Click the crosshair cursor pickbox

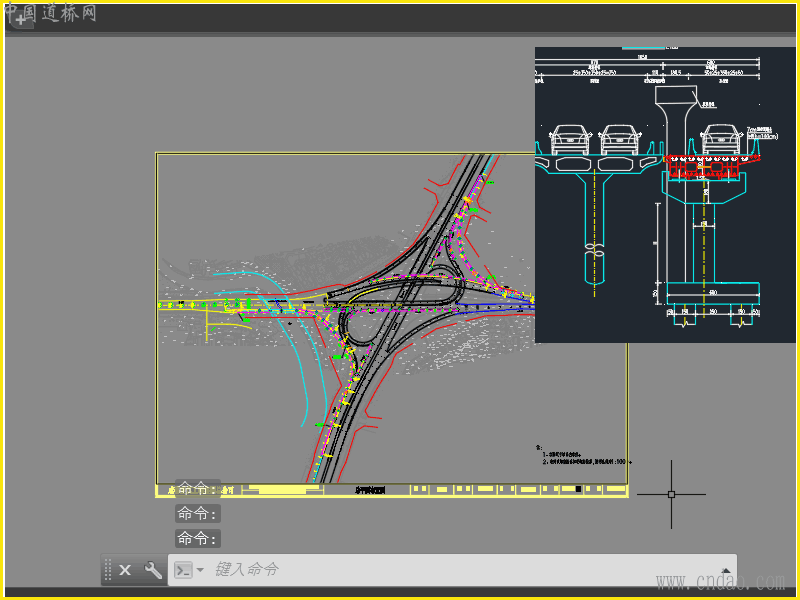click(x=672, y=494)
